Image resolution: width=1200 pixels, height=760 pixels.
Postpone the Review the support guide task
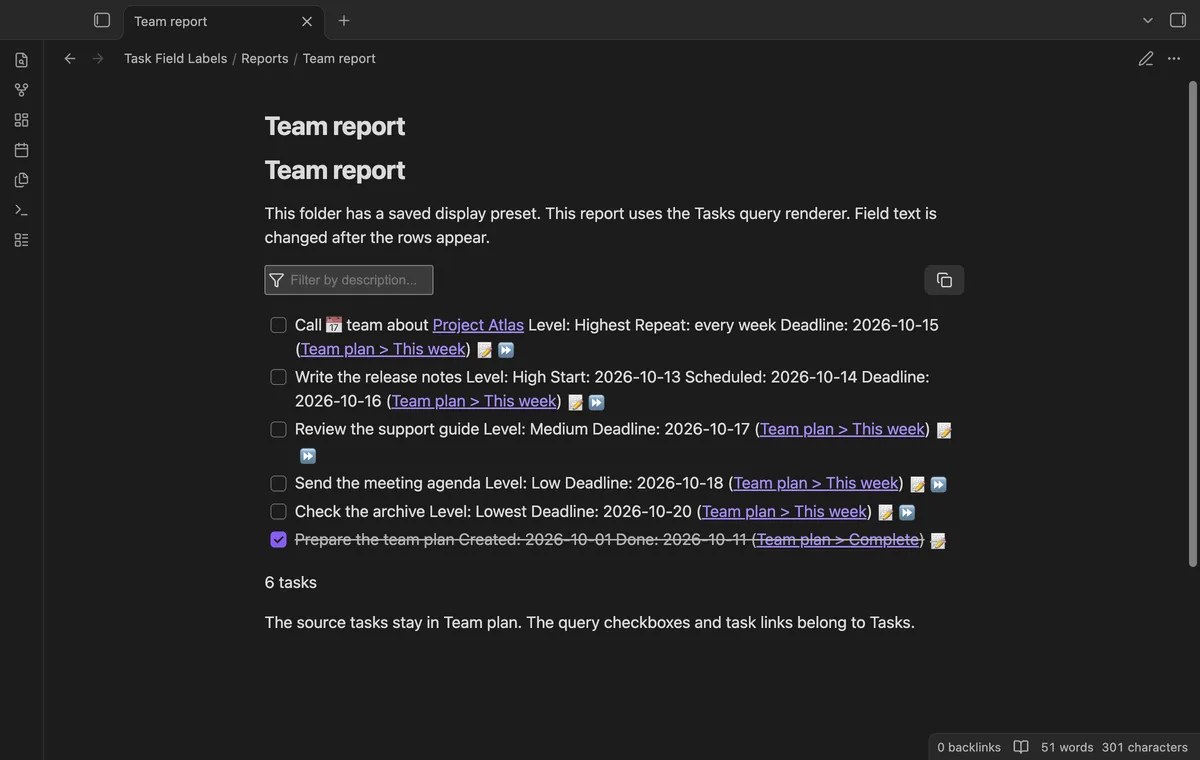tap(308, 456)
